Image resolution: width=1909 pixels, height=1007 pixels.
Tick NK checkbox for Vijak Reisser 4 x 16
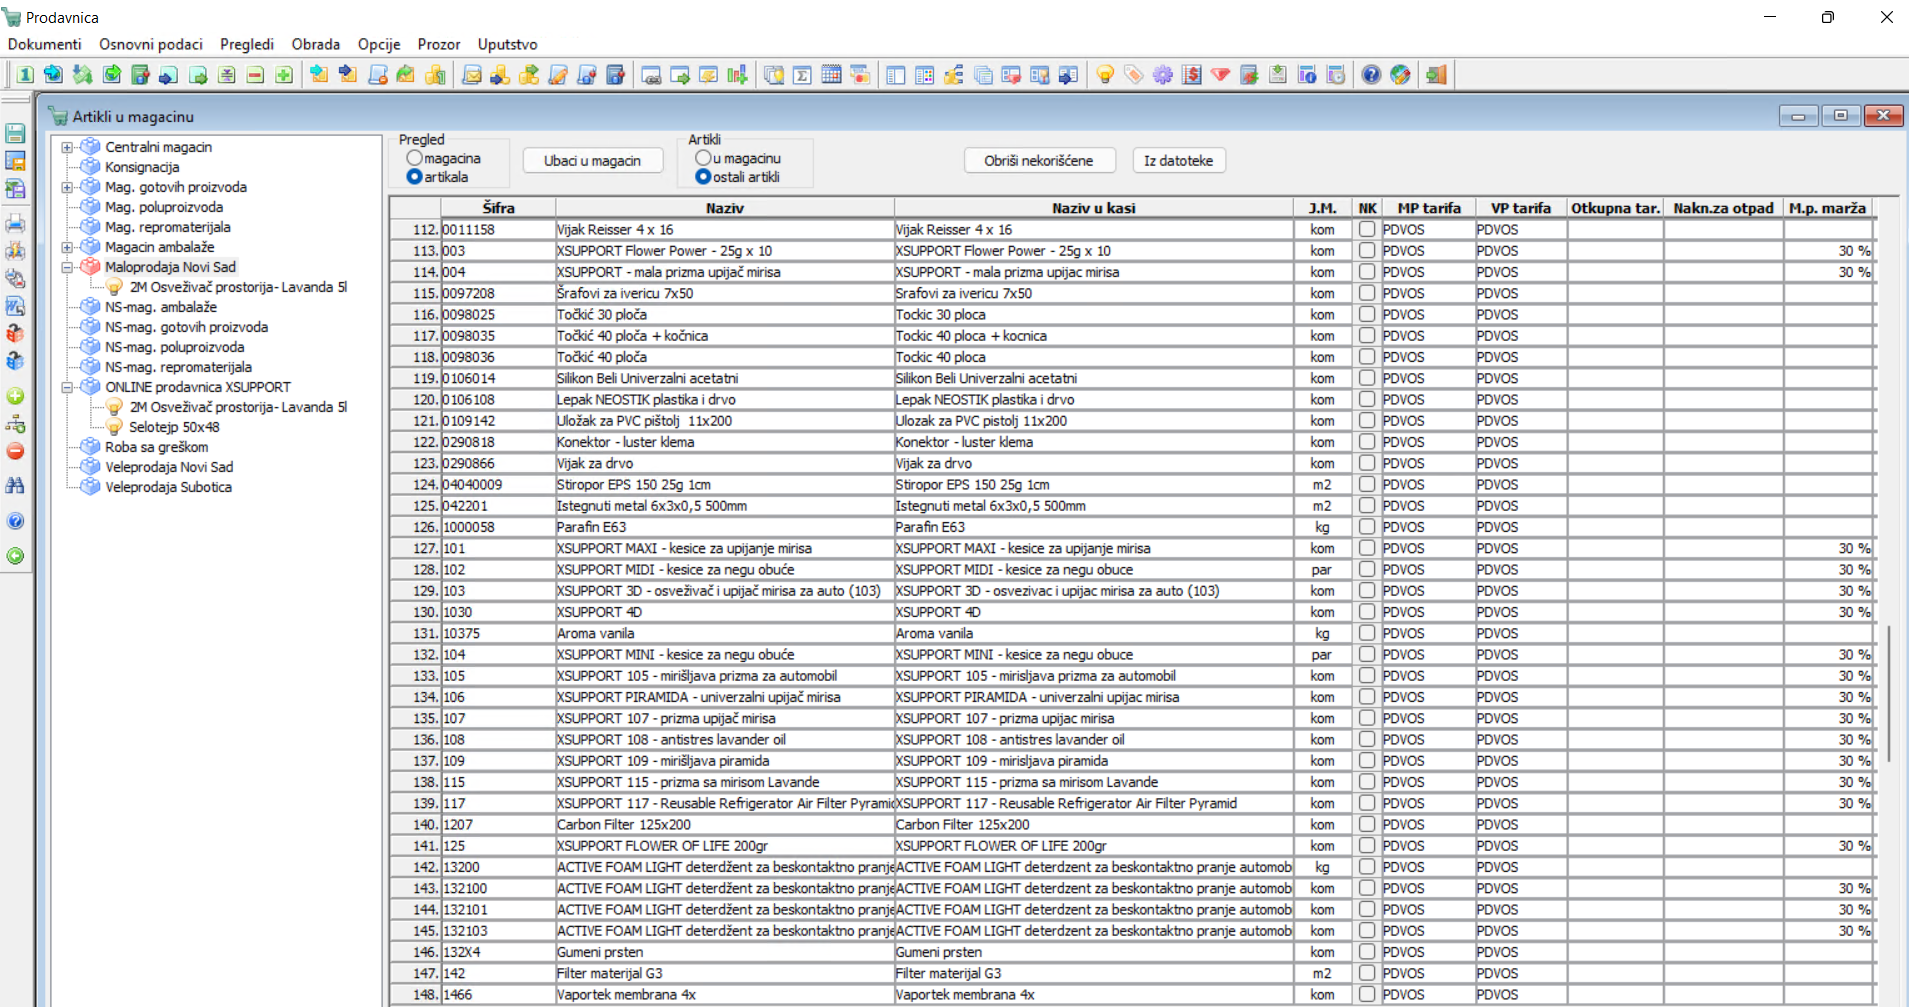1367,229
